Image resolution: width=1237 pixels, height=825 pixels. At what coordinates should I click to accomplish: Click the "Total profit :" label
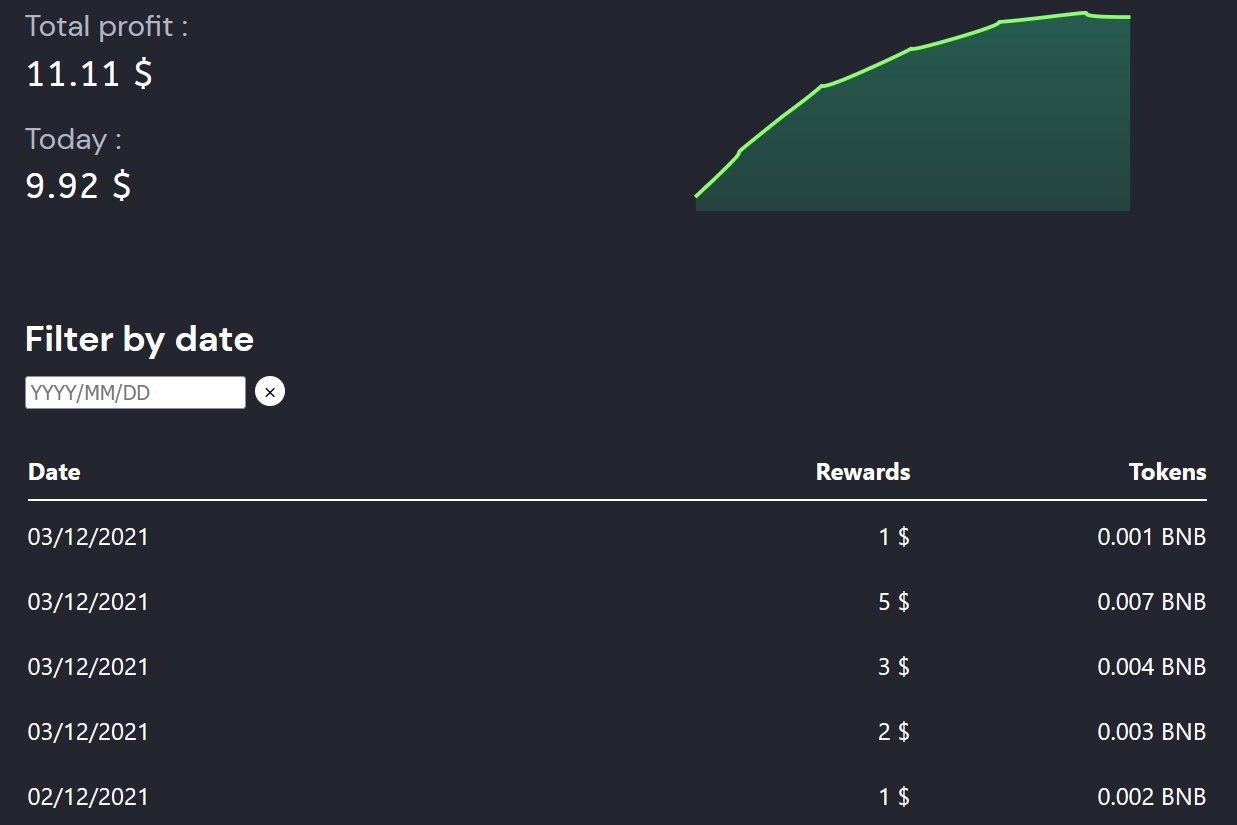(x=106, y=26)
